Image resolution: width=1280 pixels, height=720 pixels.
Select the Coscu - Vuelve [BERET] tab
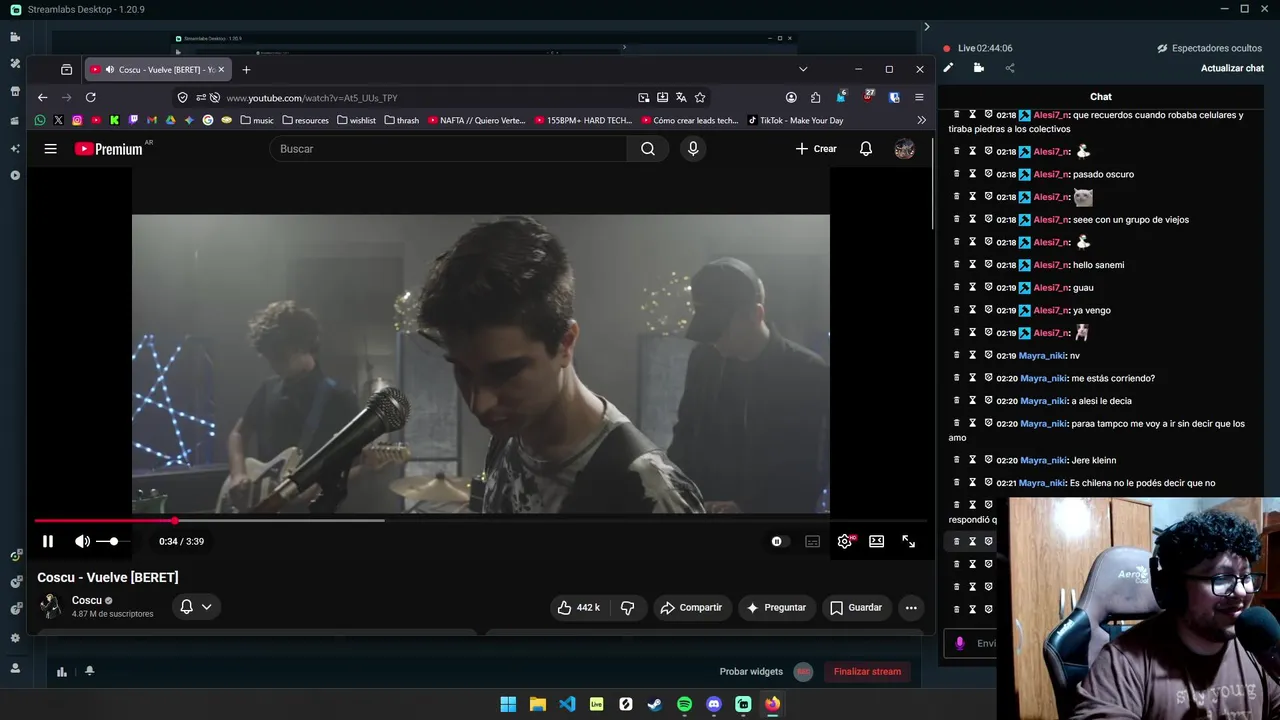[157, 69]
